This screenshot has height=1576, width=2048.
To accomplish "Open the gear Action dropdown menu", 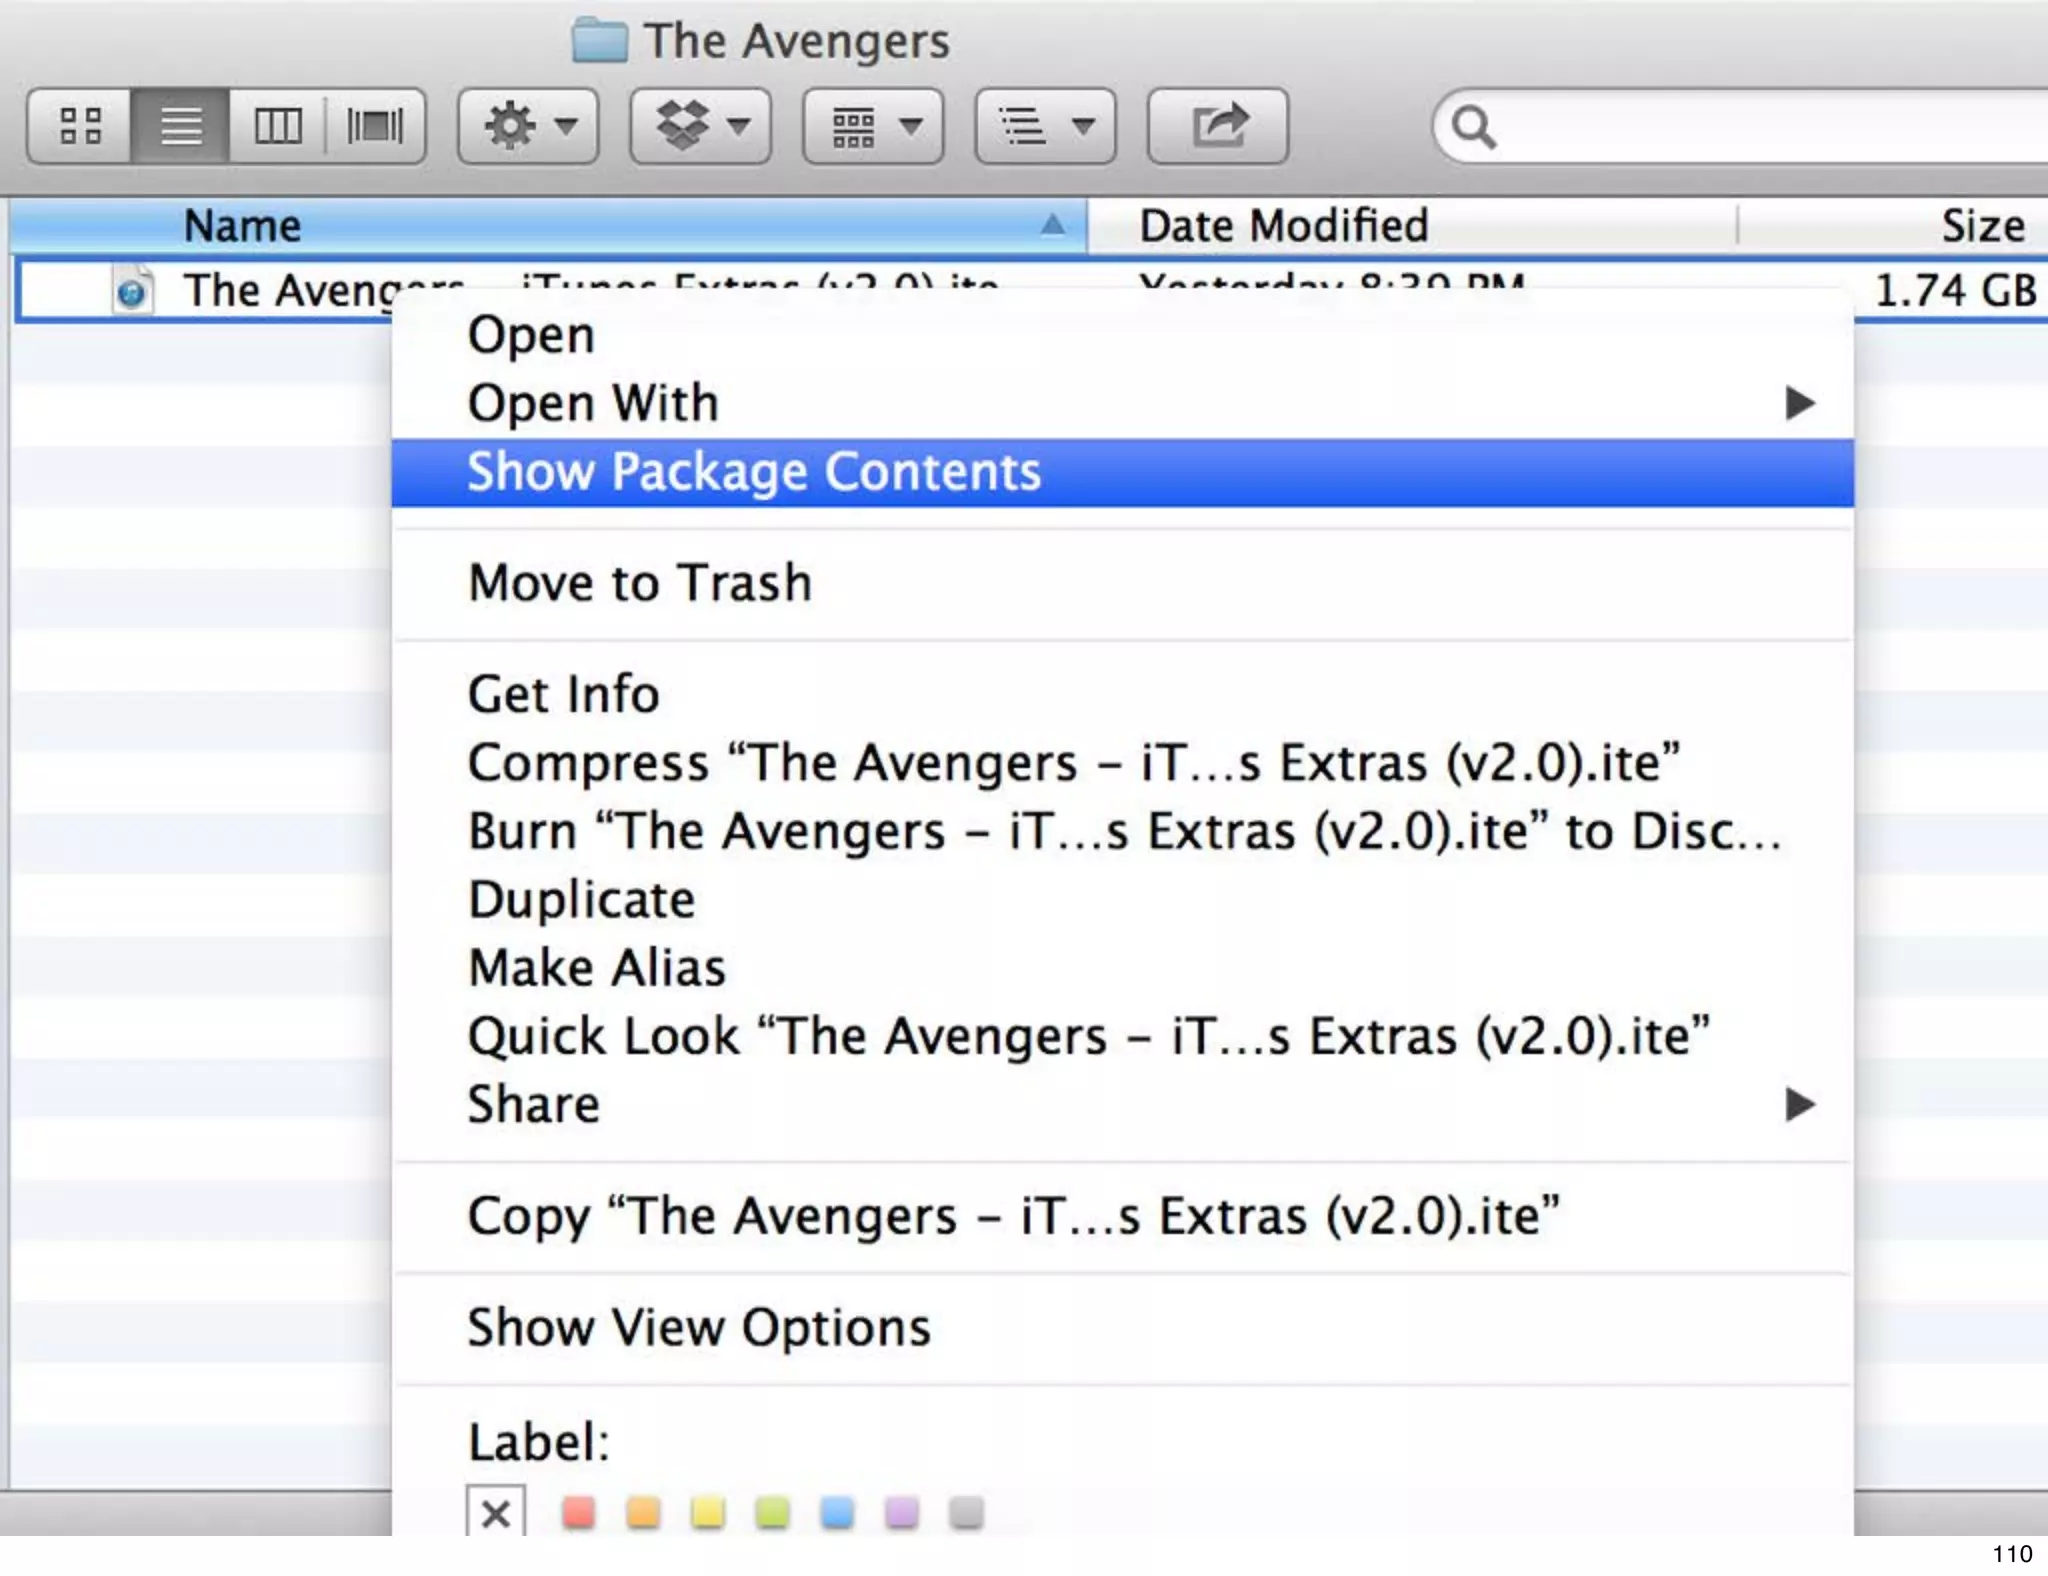I will [x=528, y=126].
